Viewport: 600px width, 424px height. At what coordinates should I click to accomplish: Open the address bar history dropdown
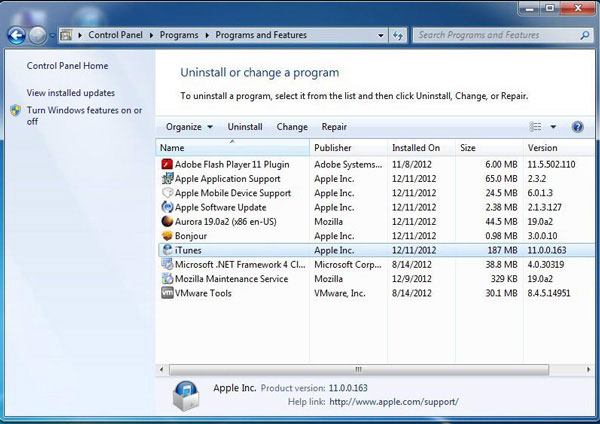click(x=381, y=36)
